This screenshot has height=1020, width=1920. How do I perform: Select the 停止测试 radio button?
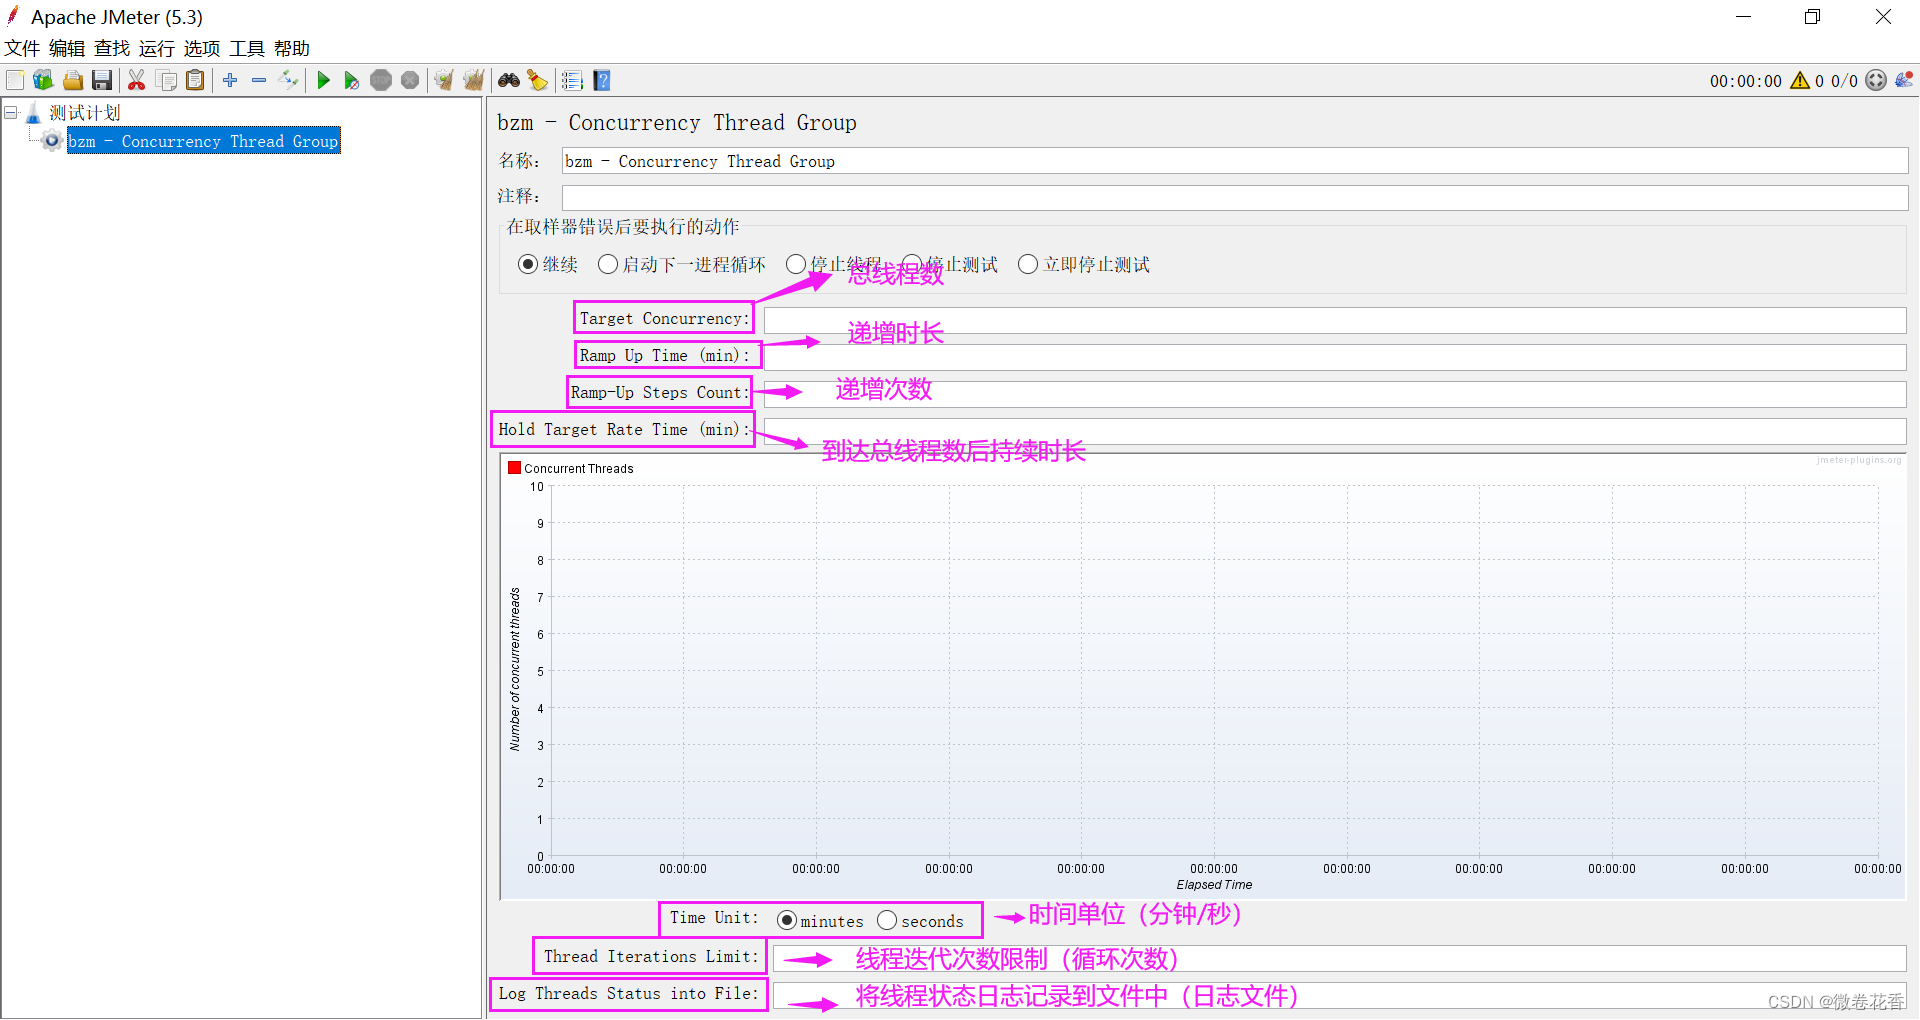912,264
